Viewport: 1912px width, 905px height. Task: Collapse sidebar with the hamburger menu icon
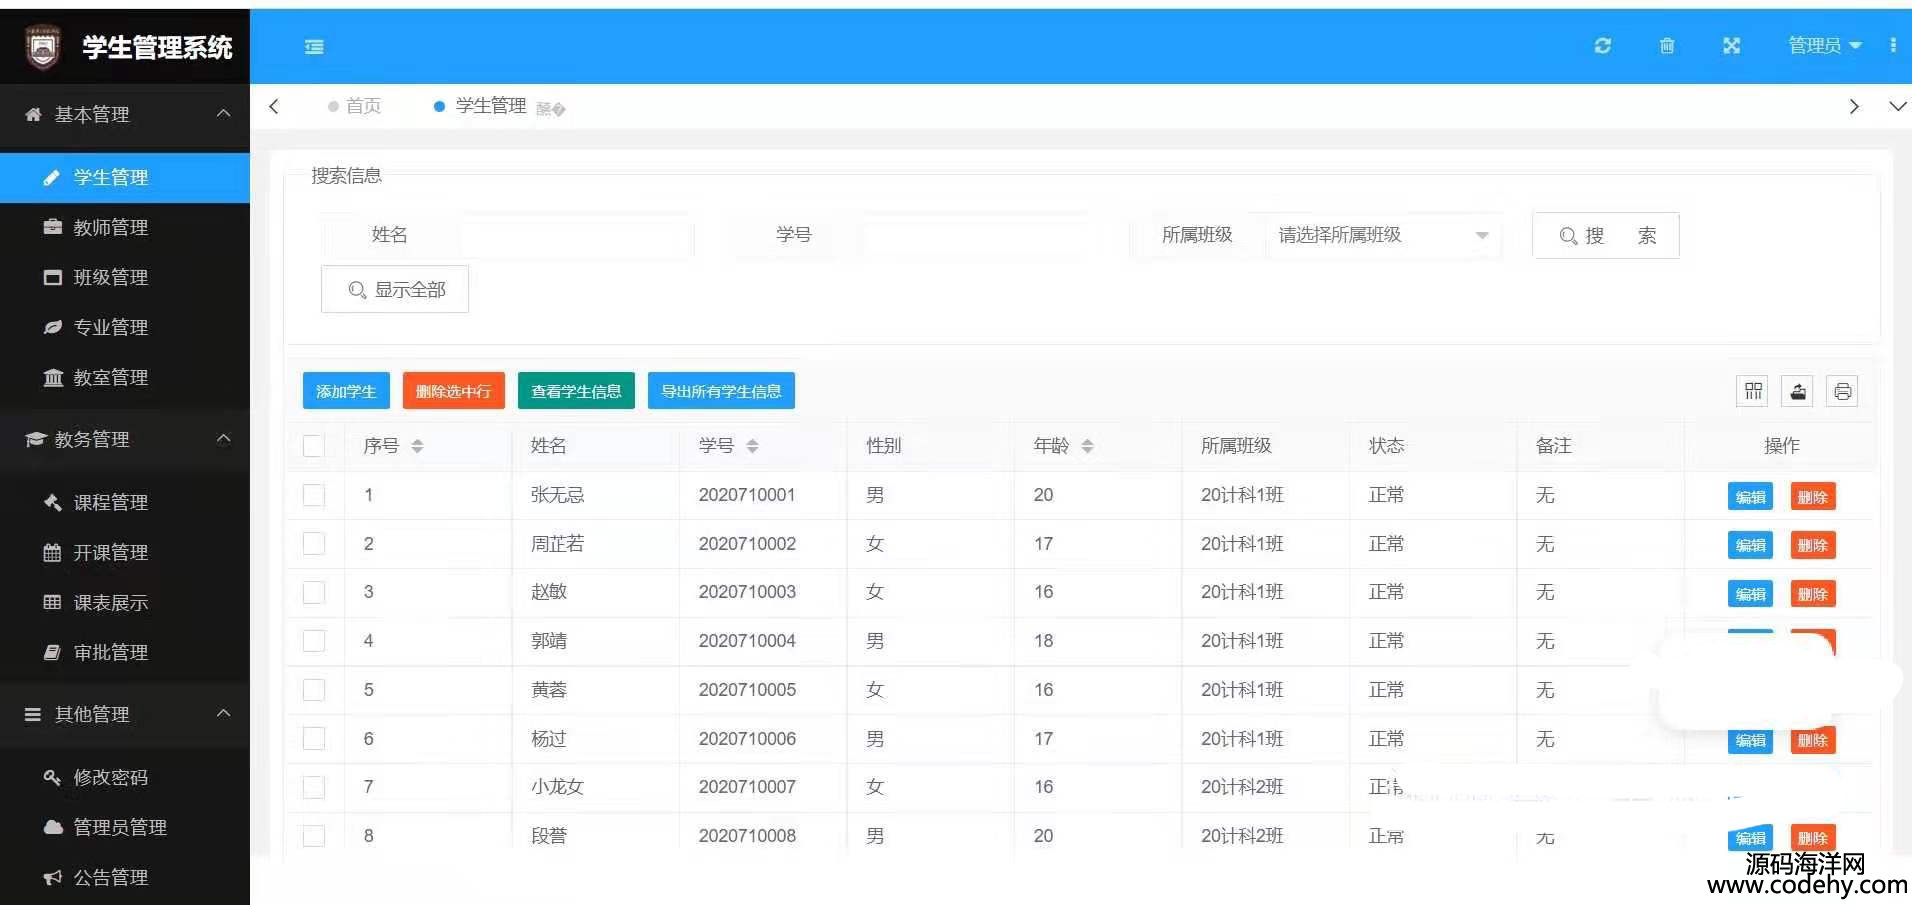tap(314, 47)
